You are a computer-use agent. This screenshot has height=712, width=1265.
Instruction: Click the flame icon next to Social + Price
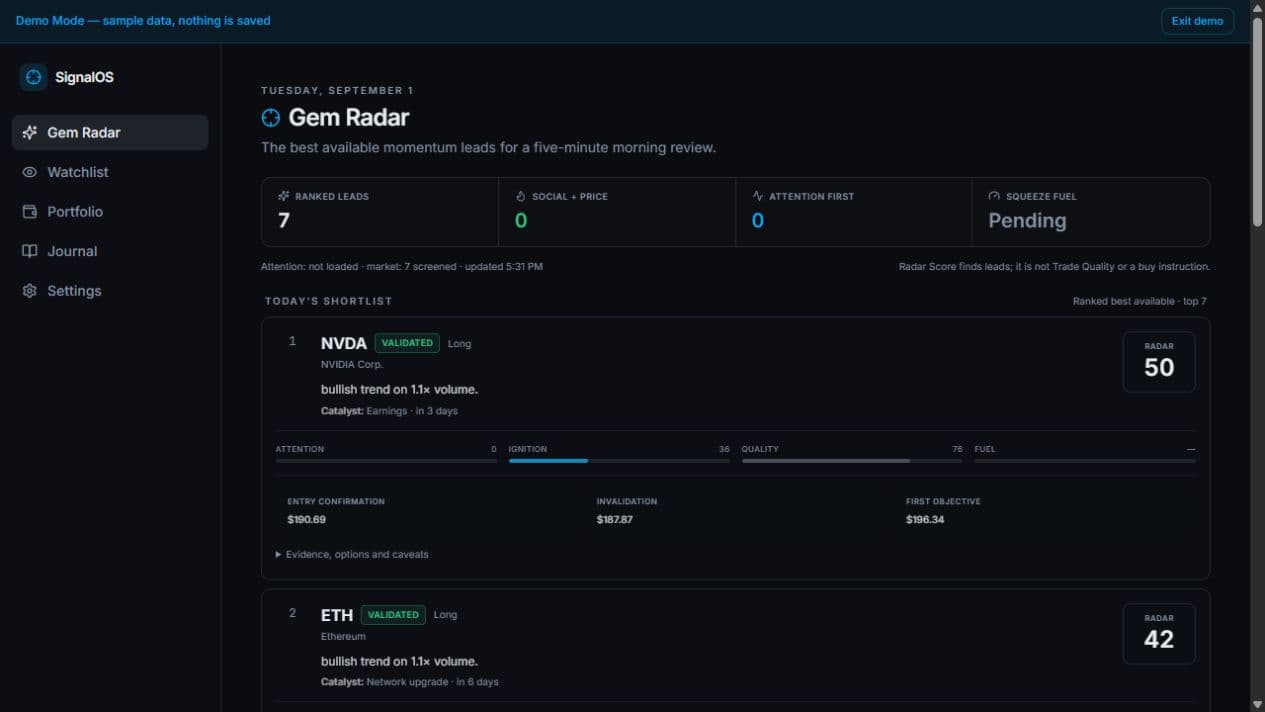tap(520, 196)
